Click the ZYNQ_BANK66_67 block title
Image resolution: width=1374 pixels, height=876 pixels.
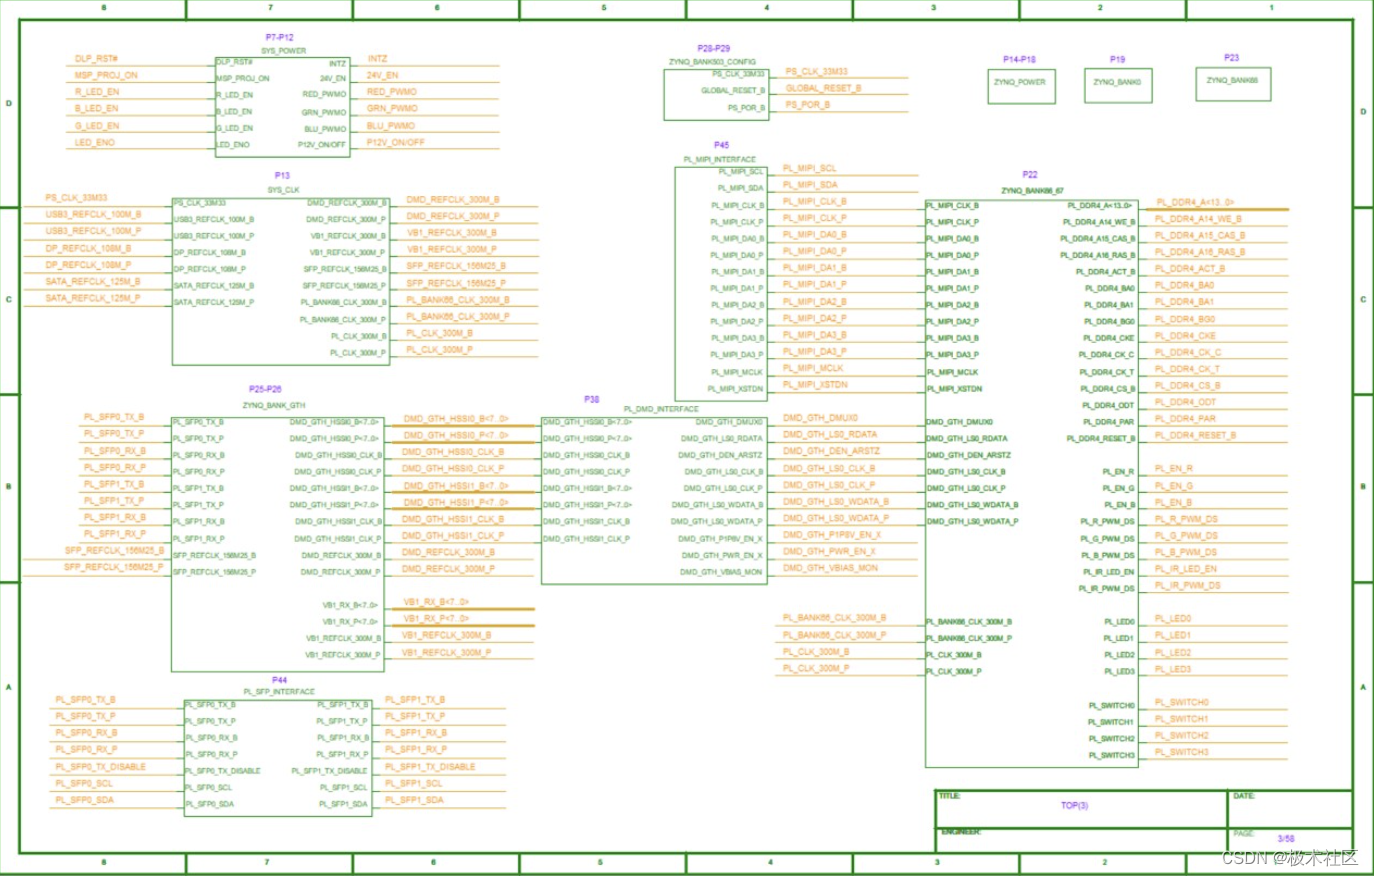tap(1032, 190)
